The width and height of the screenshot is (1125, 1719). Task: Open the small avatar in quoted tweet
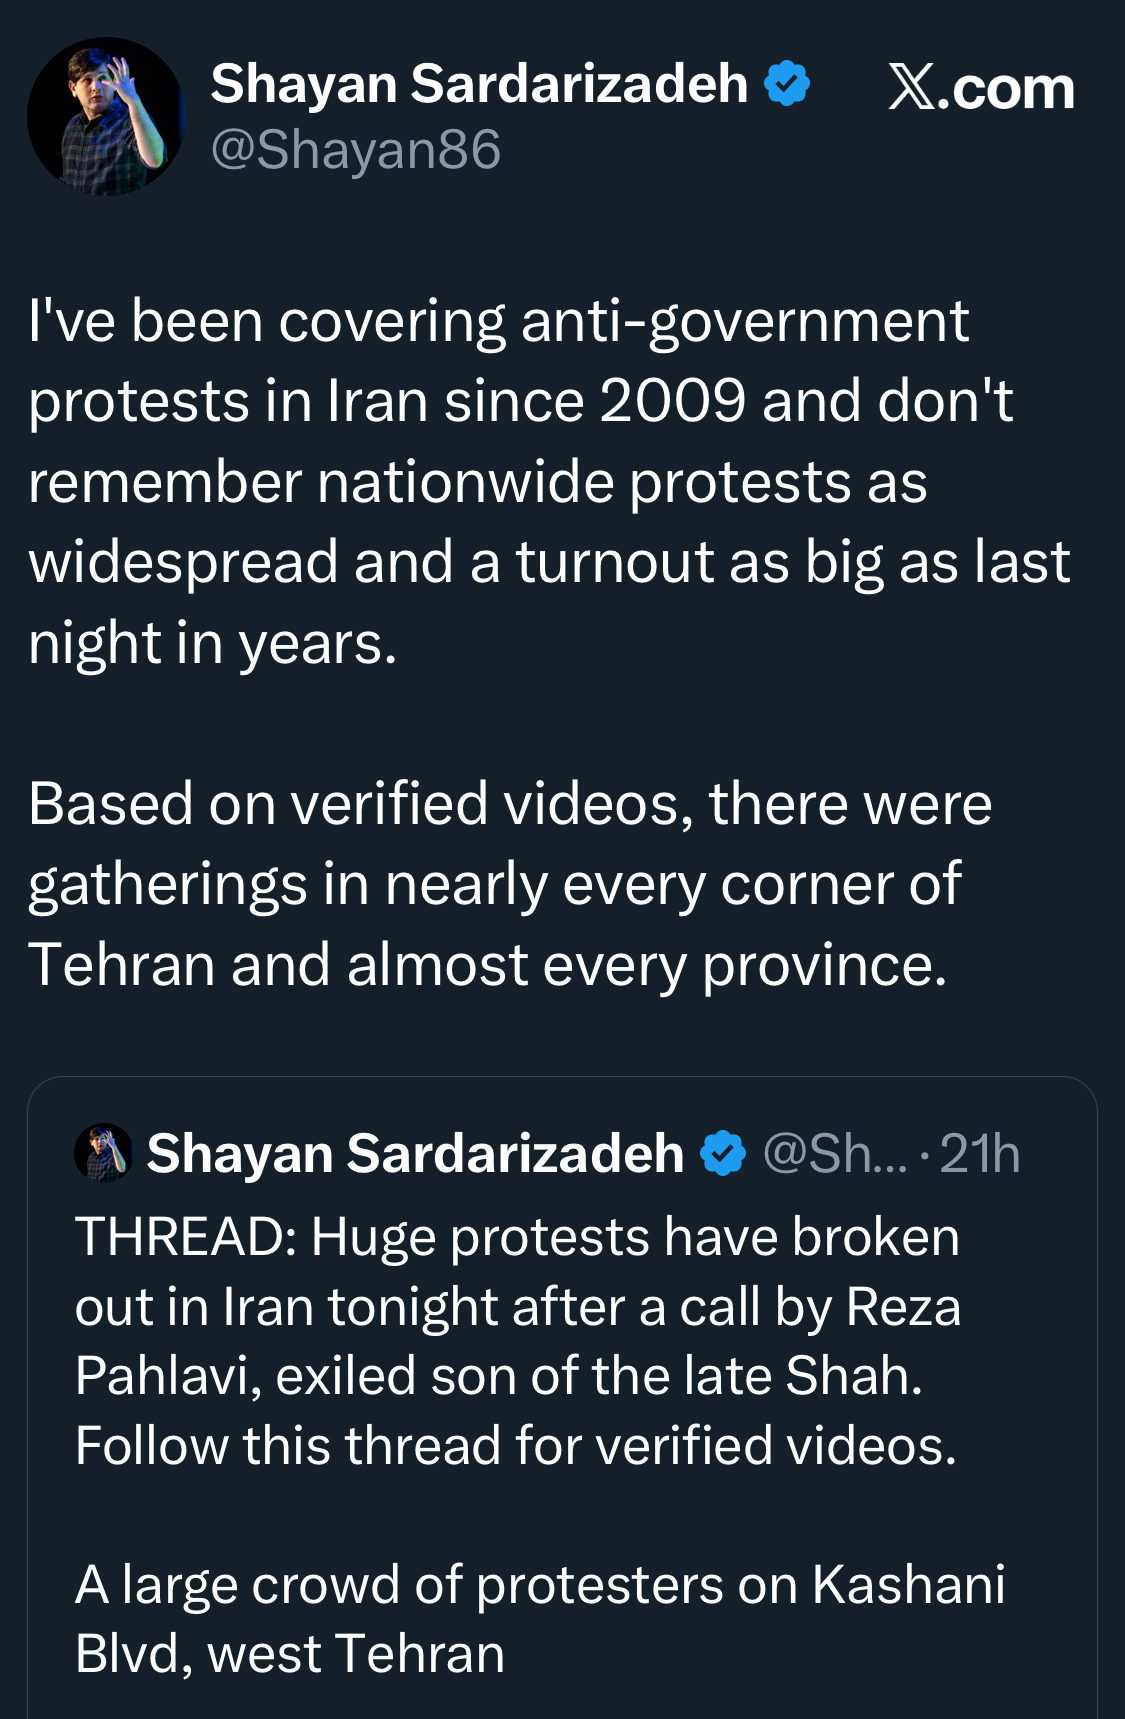tap(103, 1153)
